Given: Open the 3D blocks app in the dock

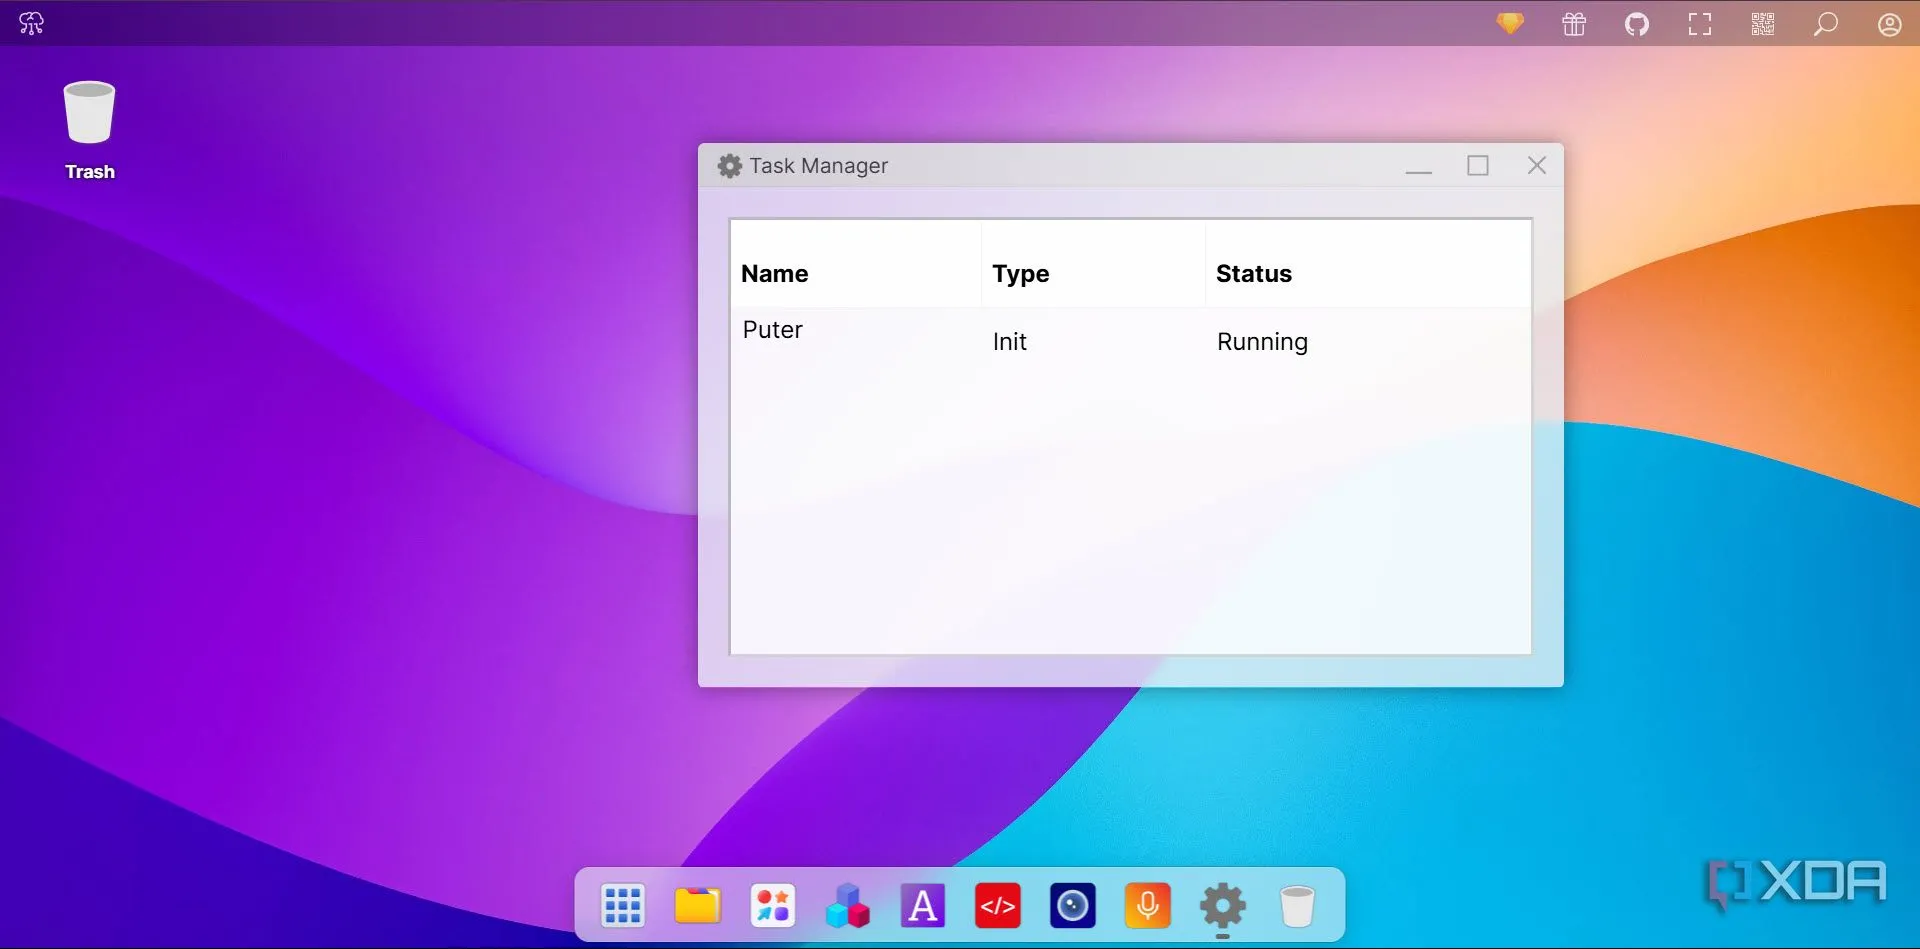Looking at the screenshot, I should click(847, 905).
